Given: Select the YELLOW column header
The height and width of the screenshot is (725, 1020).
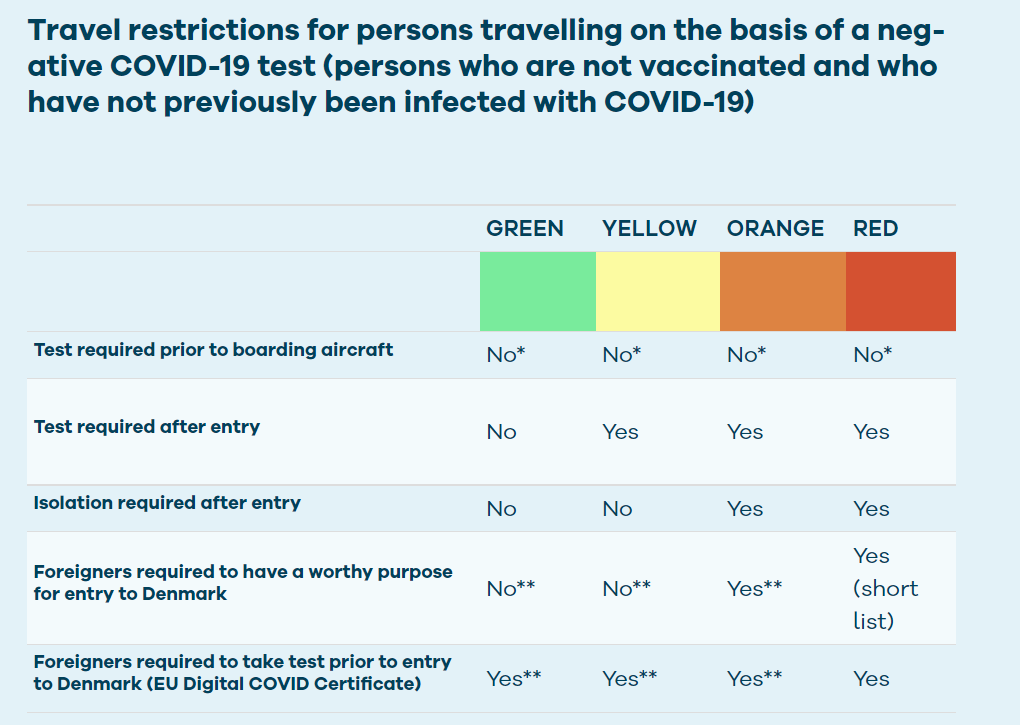Looking at the screenshot, I should [x=649, y=228].
